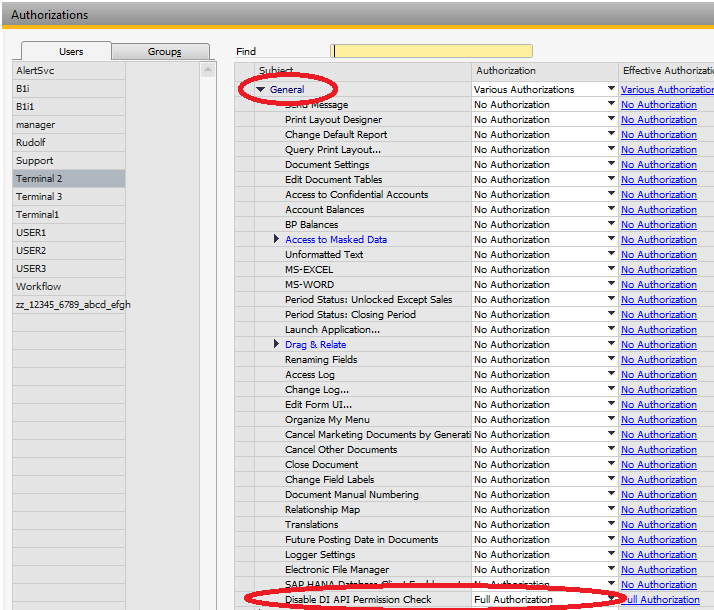Open authorization dropdown for the MS-EXCEL row

[x=611, y=270]
